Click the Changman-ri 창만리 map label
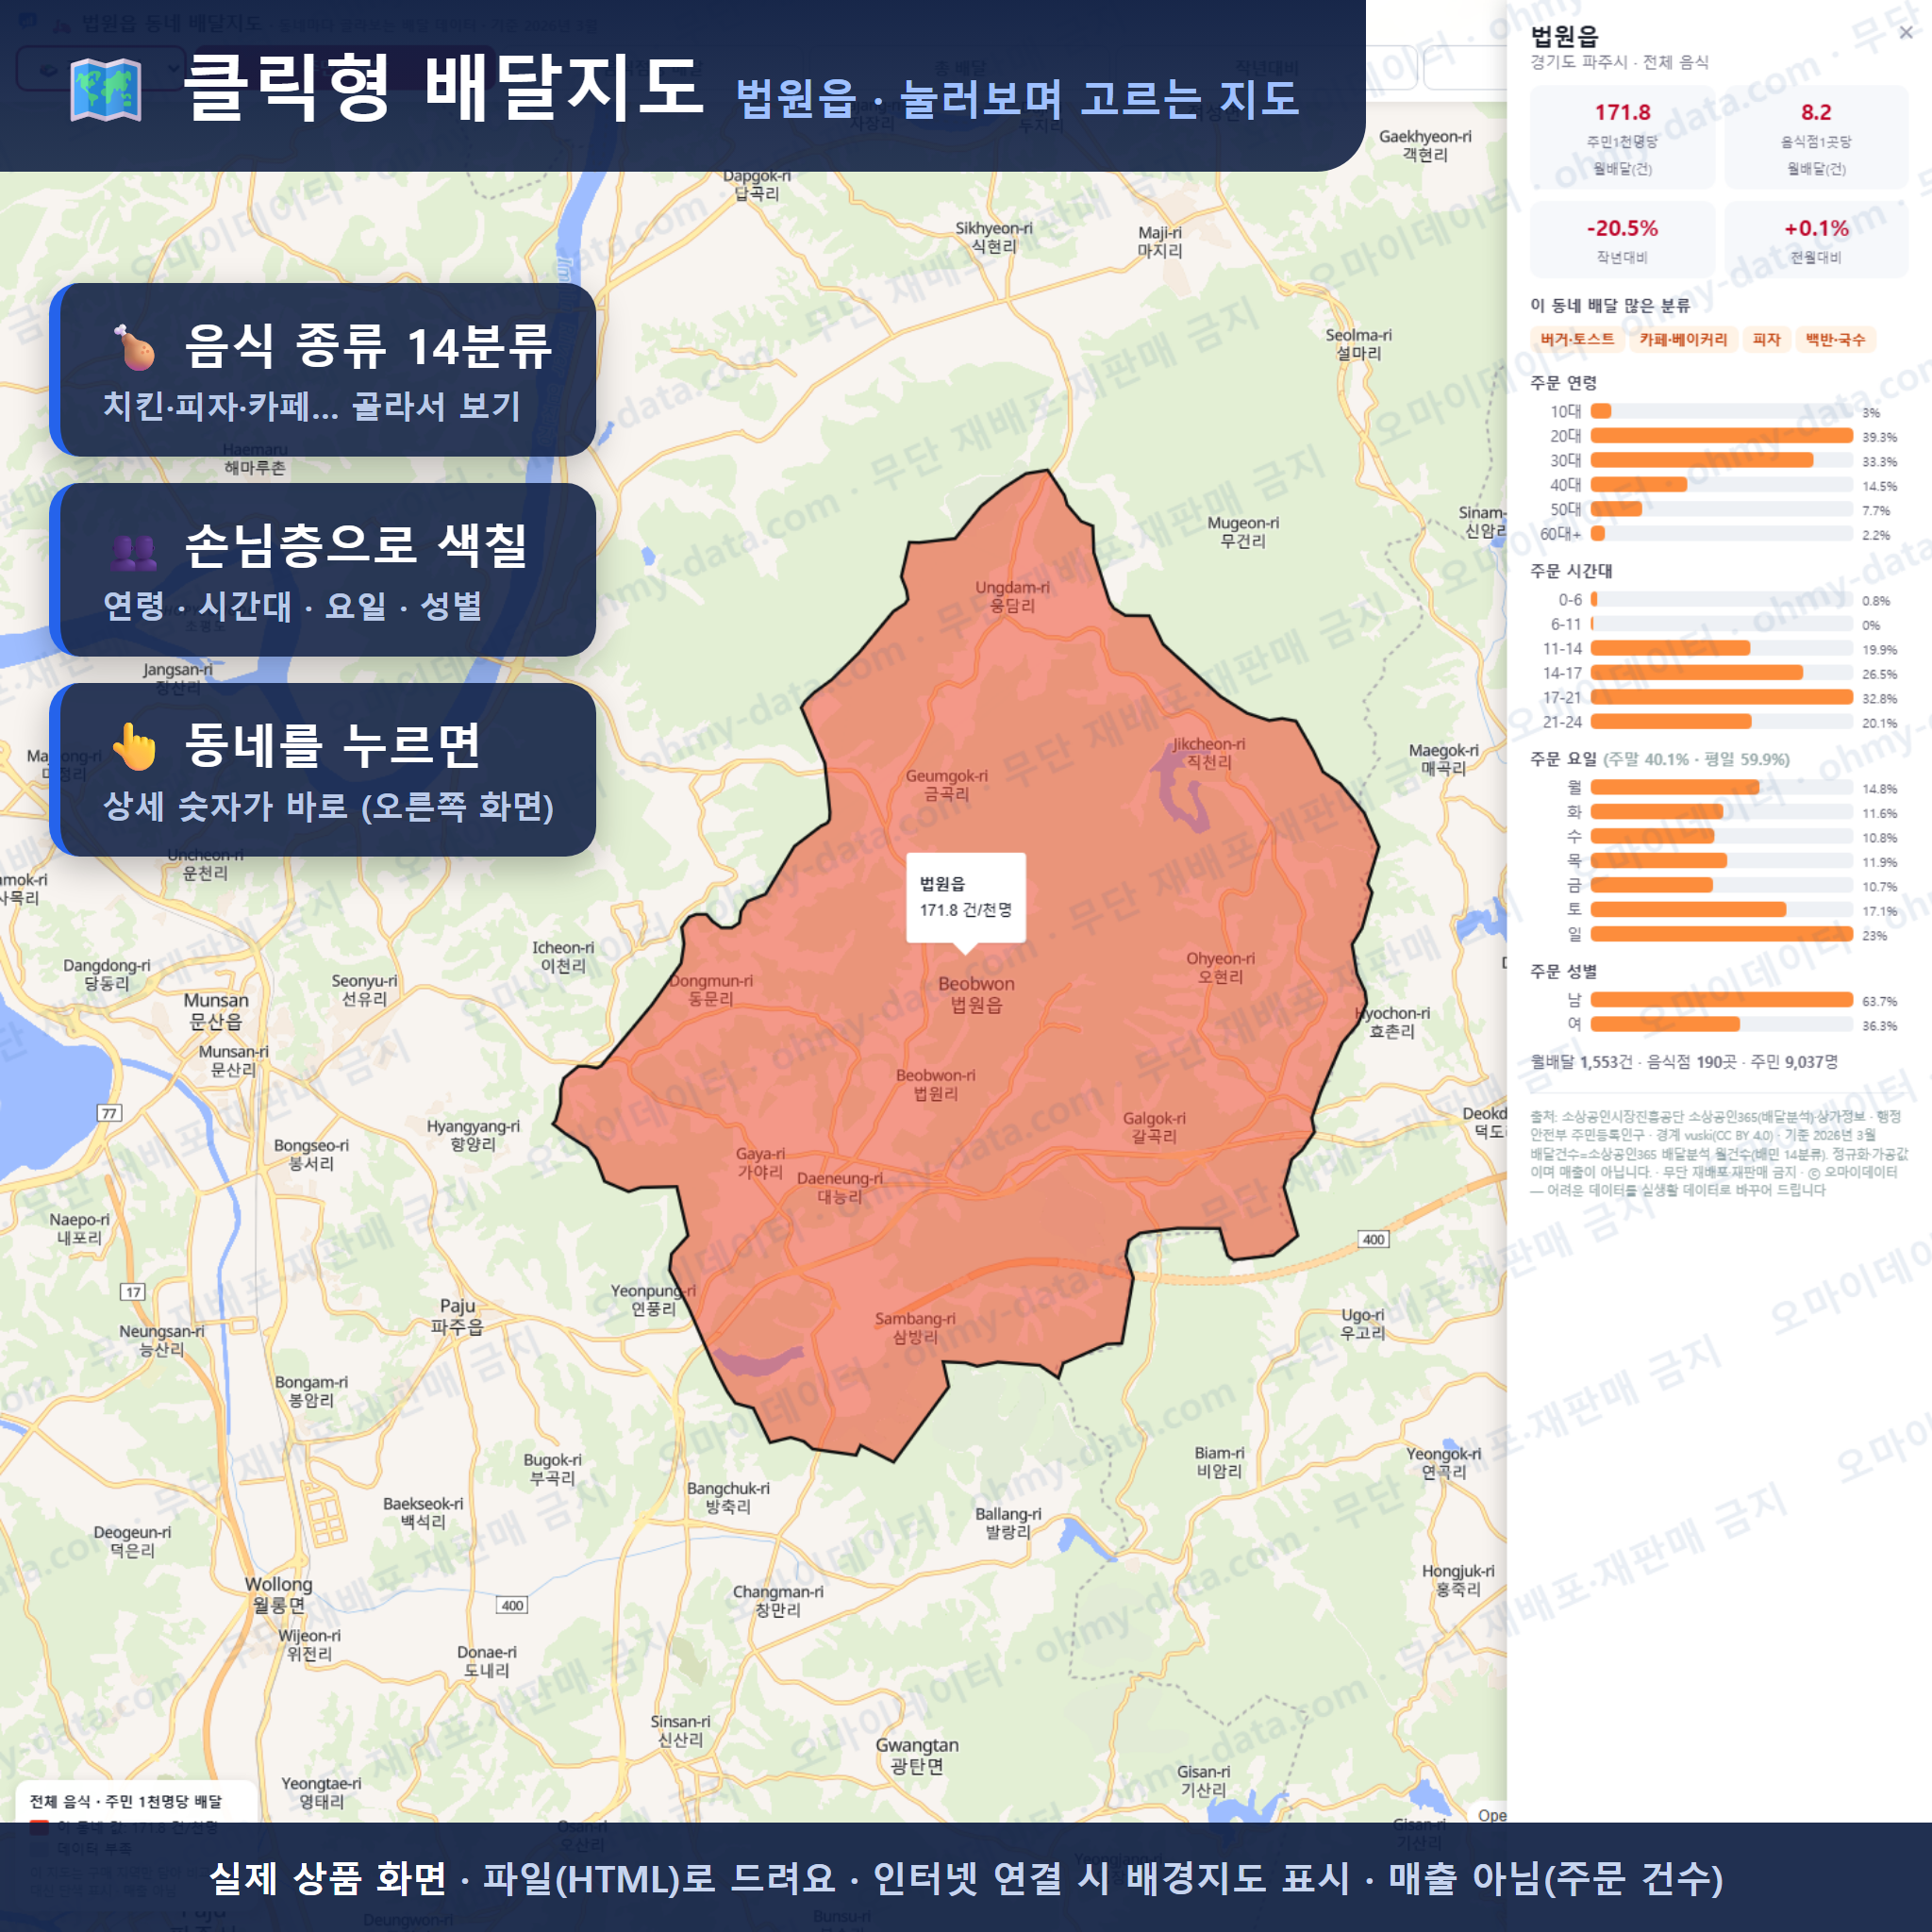The height and width of the screenshot is (1932, 1932). [778, 1600]
